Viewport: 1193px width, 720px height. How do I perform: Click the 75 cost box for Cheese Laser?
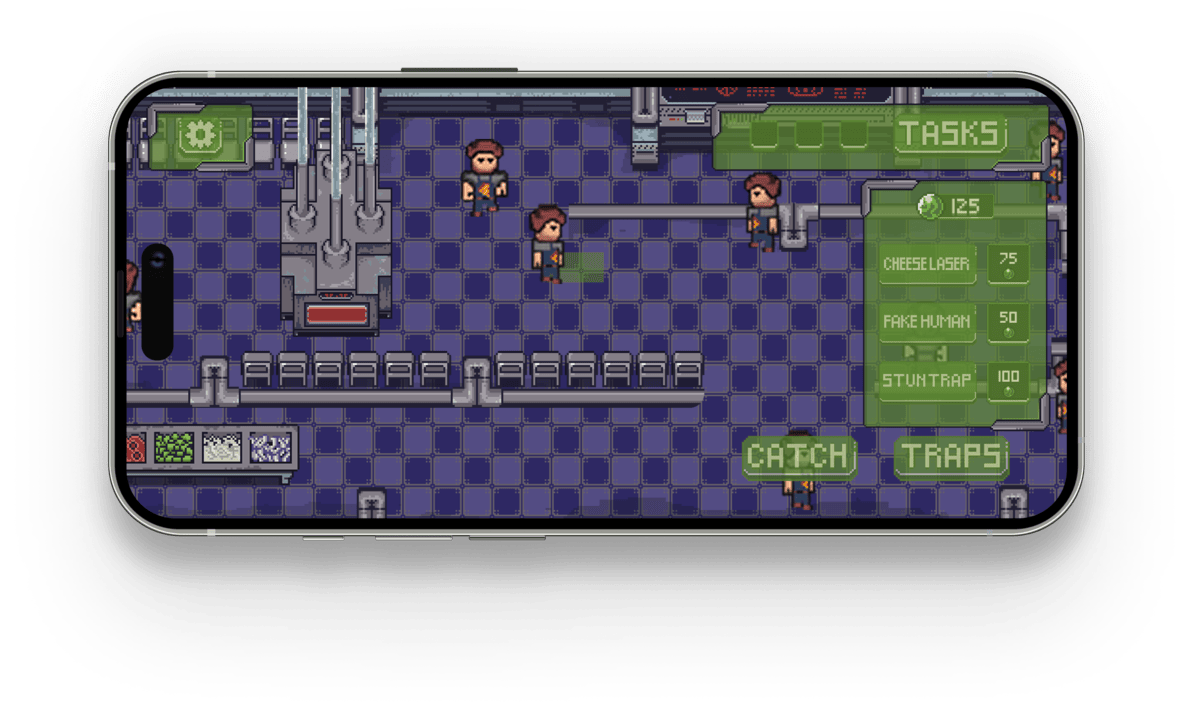[x=1008, y=263]
